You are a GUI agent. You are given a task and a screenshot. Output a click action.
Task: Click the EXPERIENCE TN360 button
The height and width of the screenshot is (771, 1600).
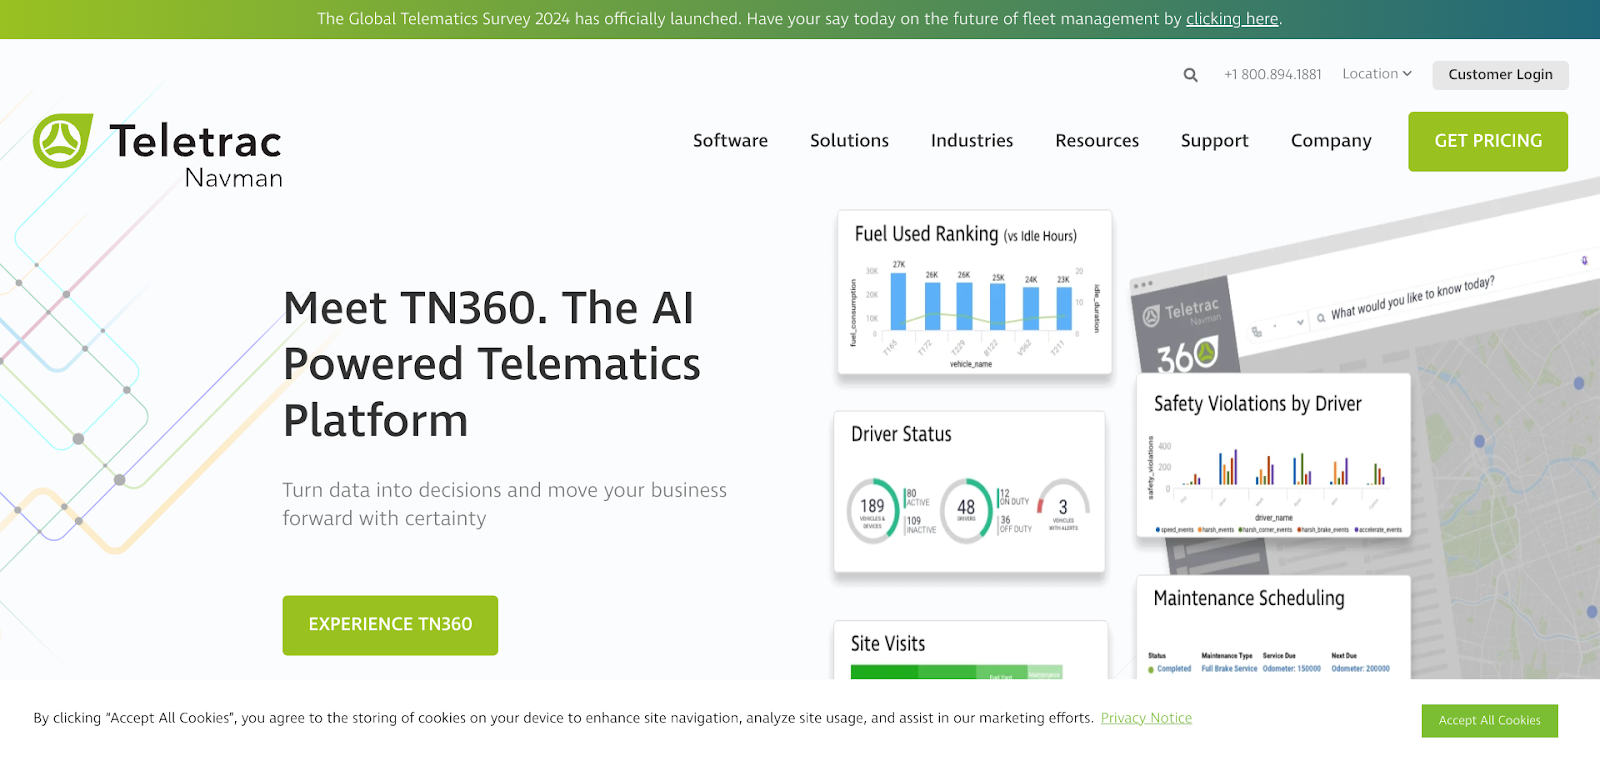pos(390,625)
